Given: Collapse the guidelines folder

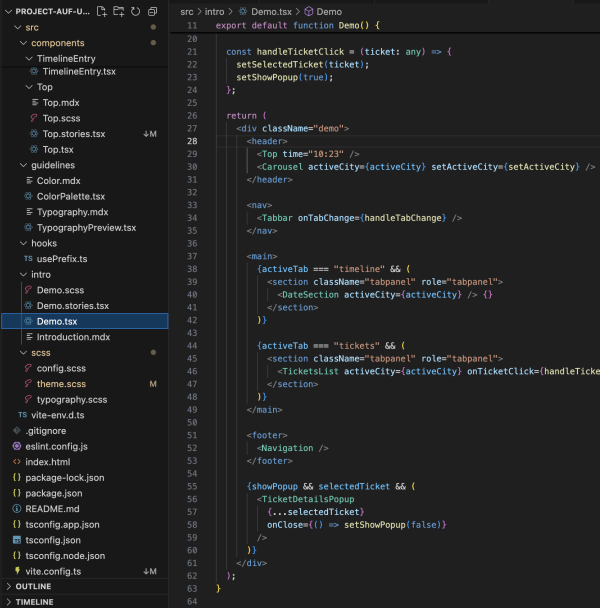Looking at the screenshot, I should (23, 165).
